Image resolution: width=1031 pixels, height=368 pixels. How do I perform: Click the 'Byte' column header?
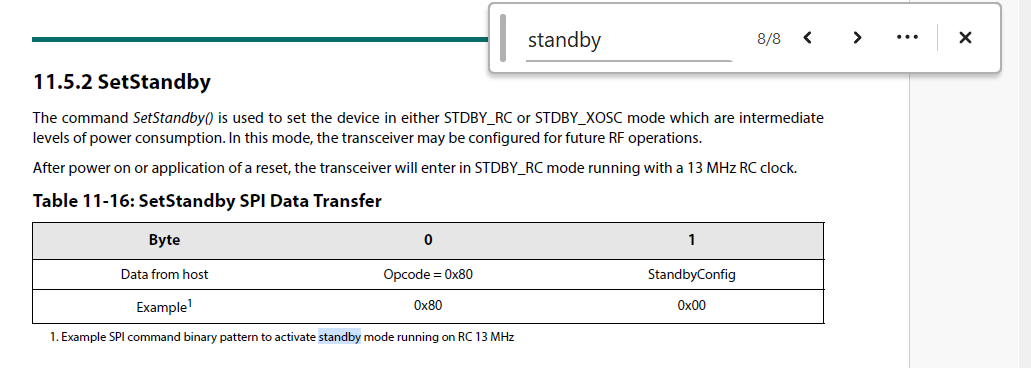[x=164, y=240]
